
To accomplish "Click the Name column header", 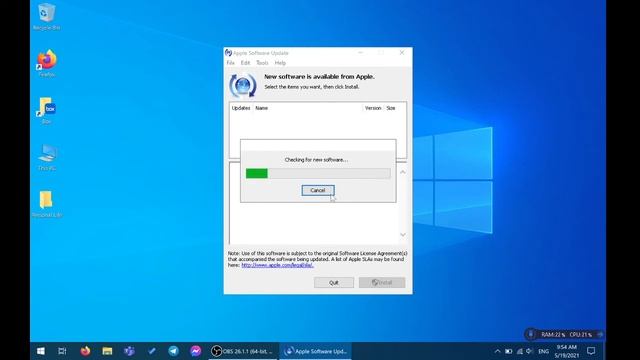I will tap(262, 108).
